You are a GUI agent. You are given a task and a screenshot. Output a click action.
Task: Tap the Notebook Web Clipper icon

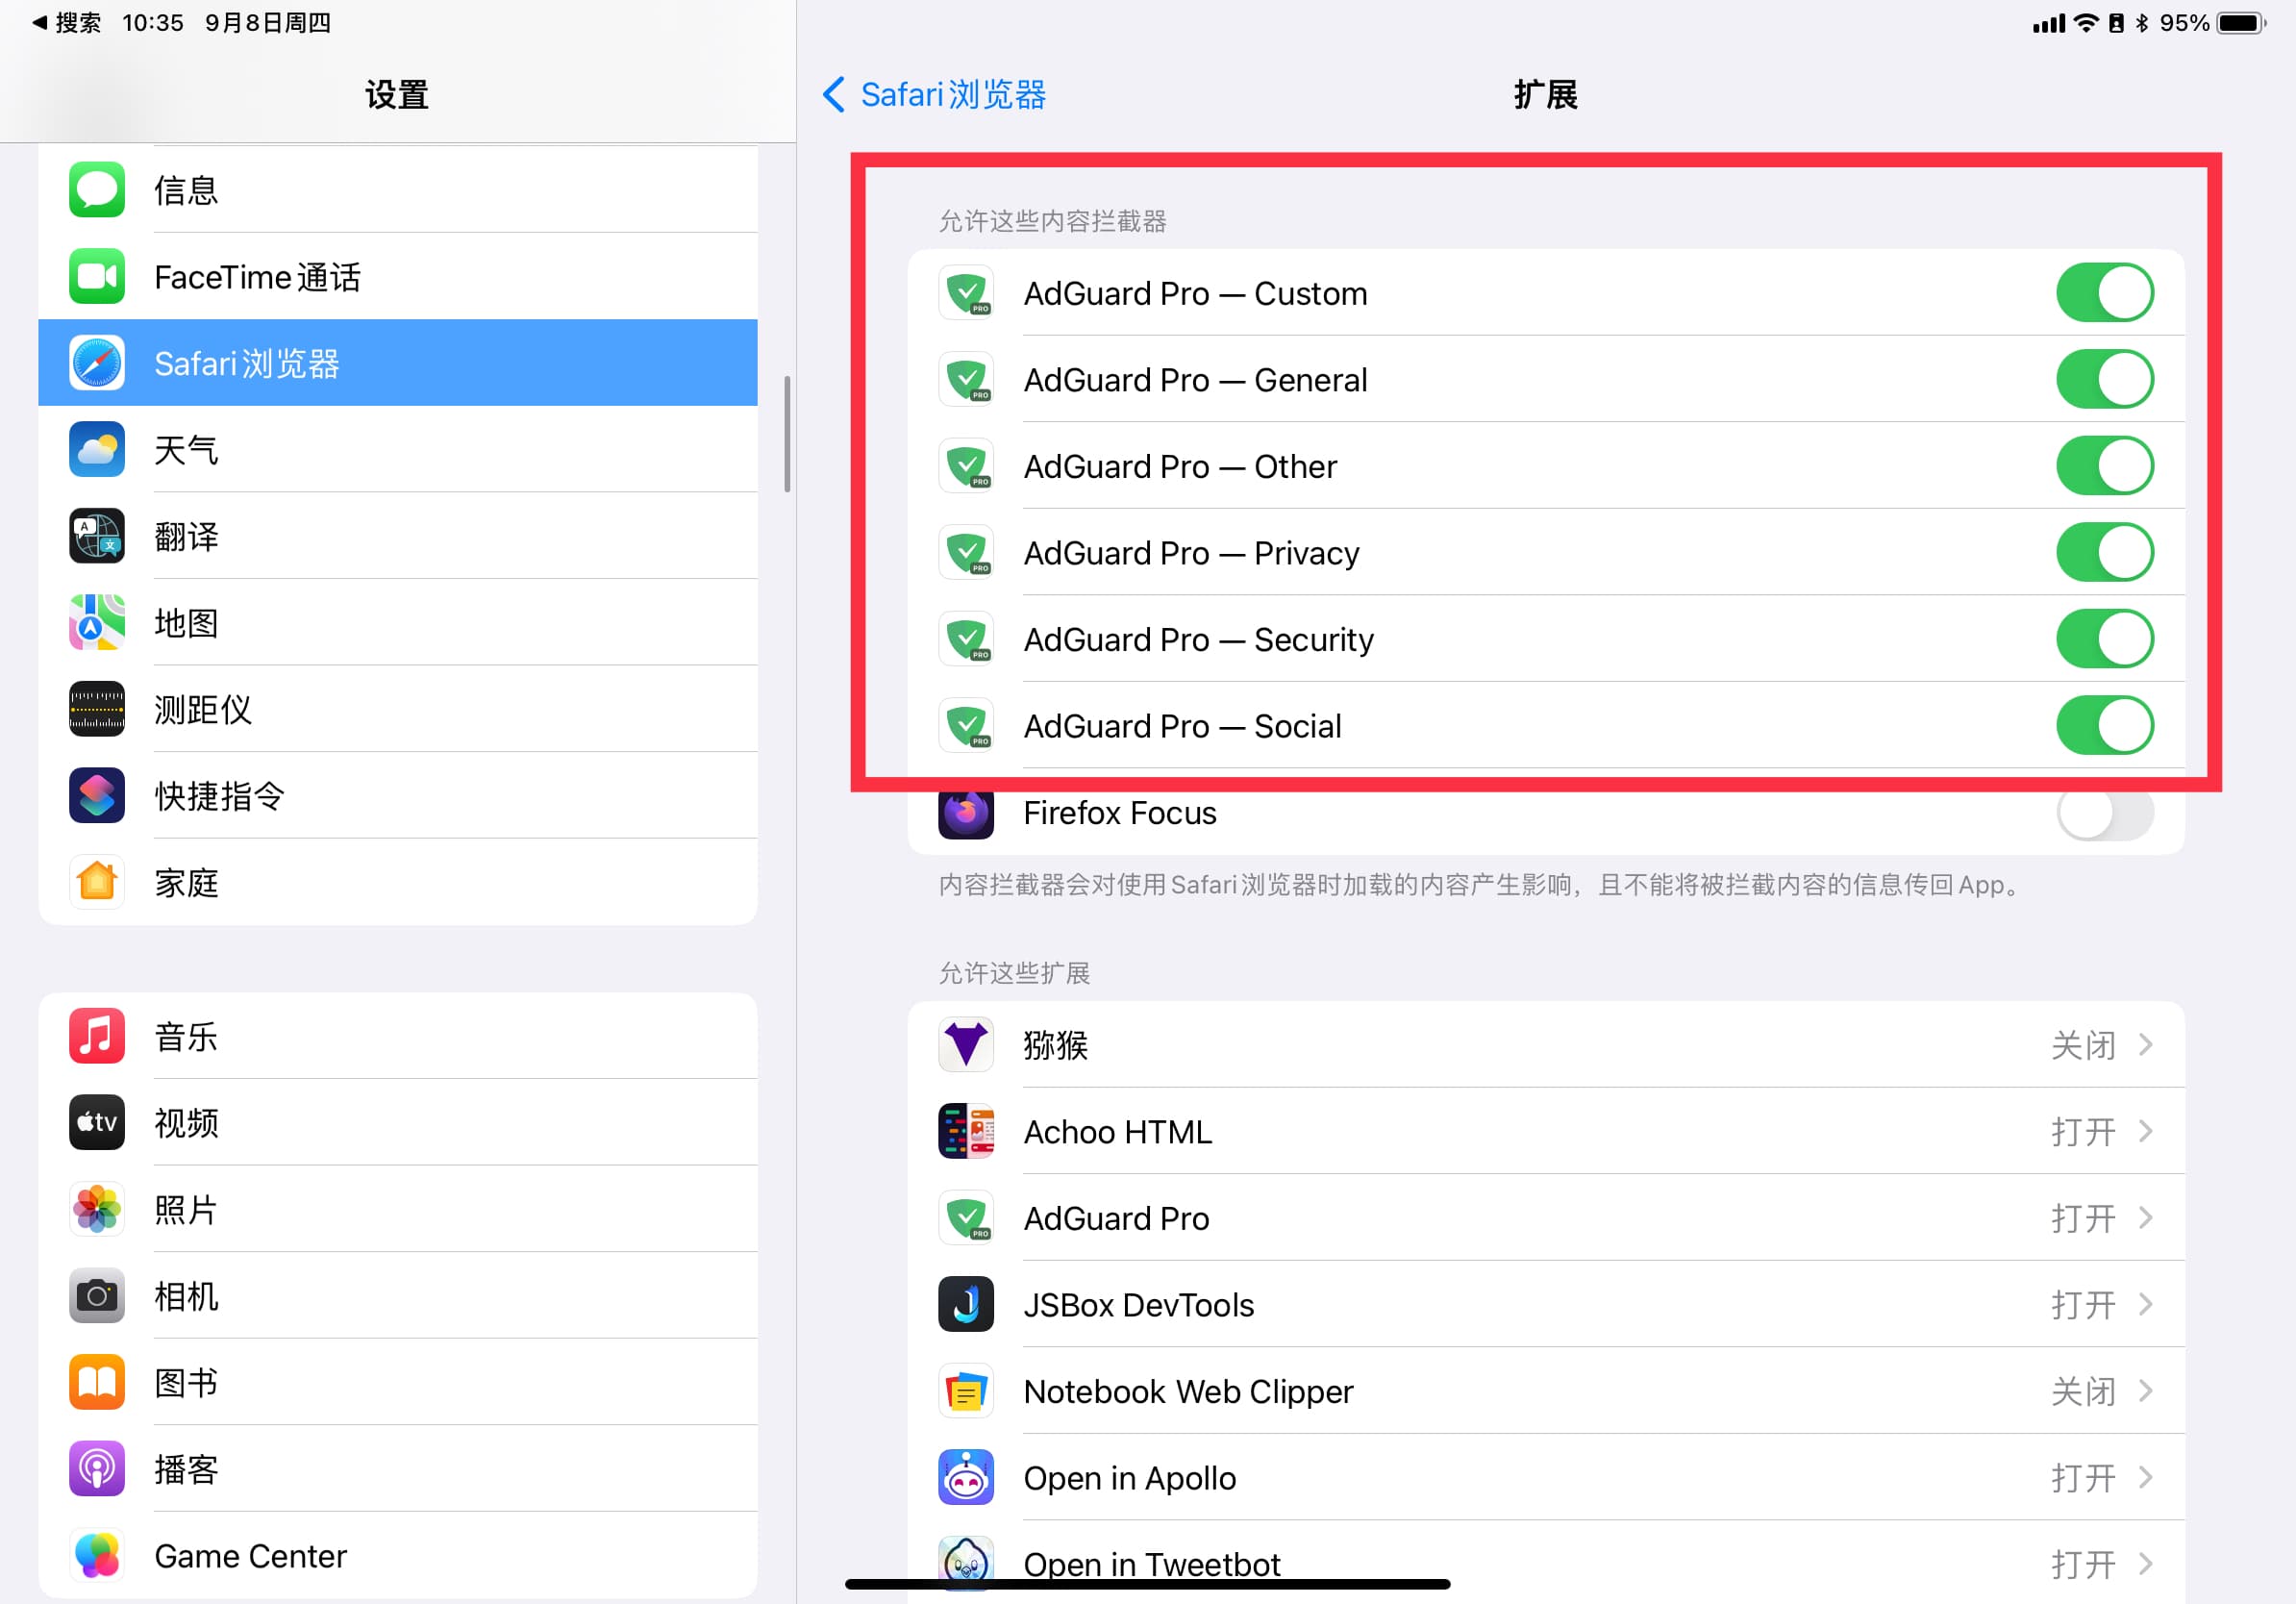(966, 1391)
